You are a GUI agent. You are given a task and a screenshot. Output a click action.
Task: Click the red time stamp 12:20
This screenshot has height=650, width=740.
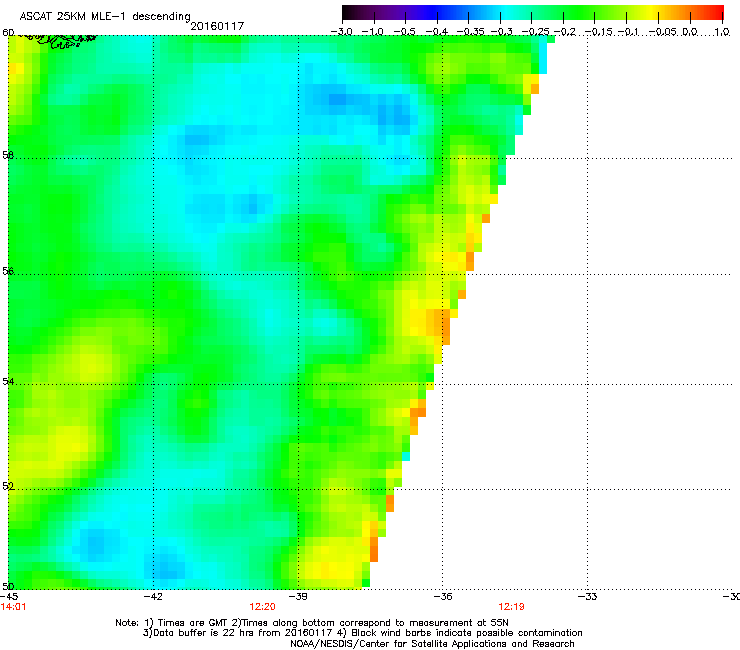262,607
